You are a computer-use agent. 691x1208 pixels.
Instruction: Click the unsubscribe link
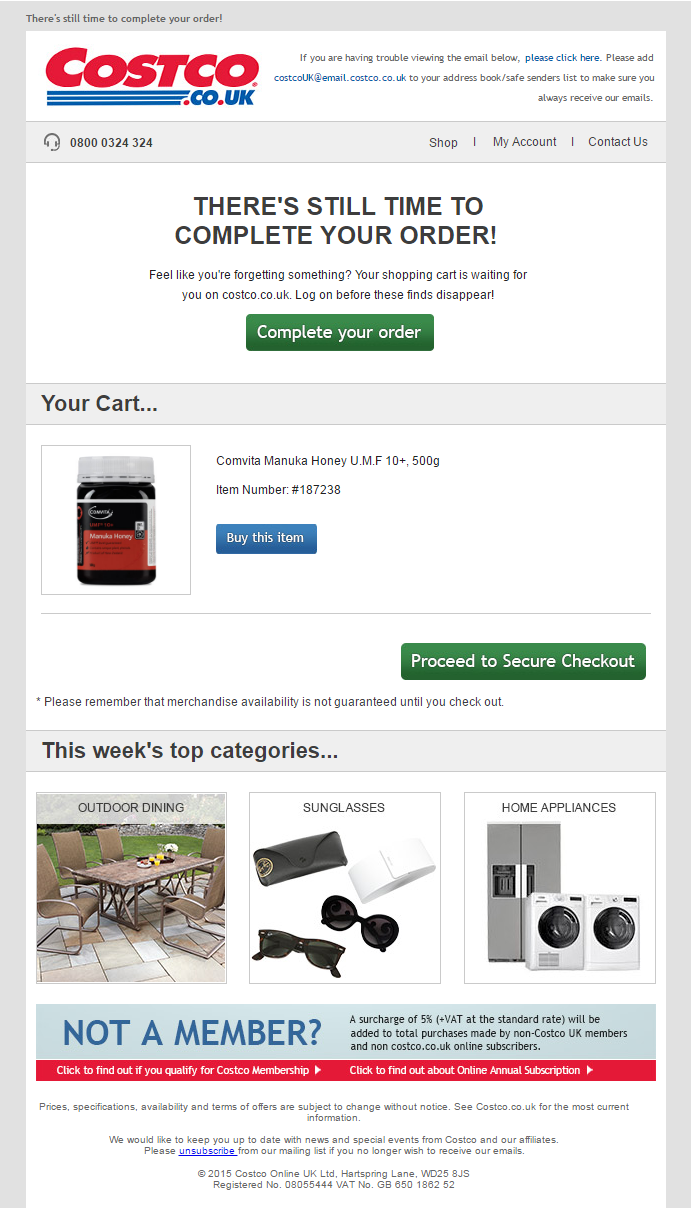pos(207,1151)
